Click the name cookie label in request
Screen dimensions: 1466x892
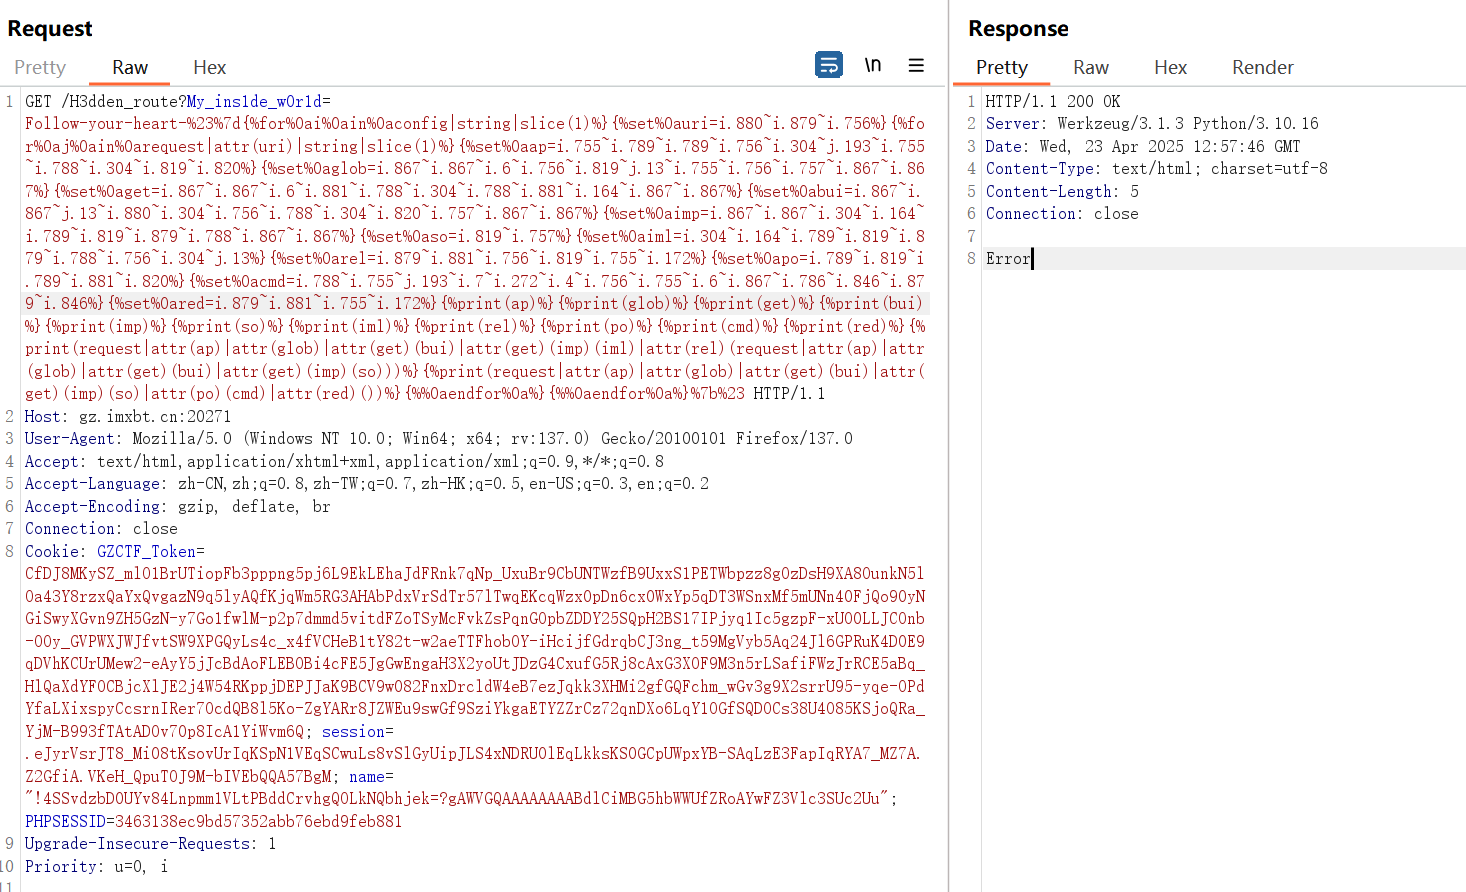[367, 776]
